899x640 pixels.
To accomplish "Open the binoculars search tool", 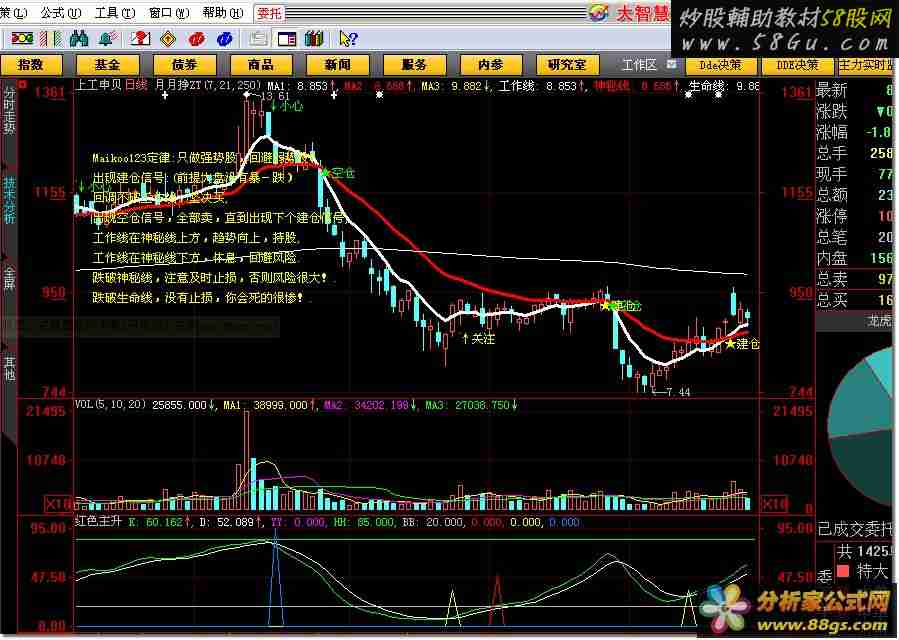I will click(78, 38).
